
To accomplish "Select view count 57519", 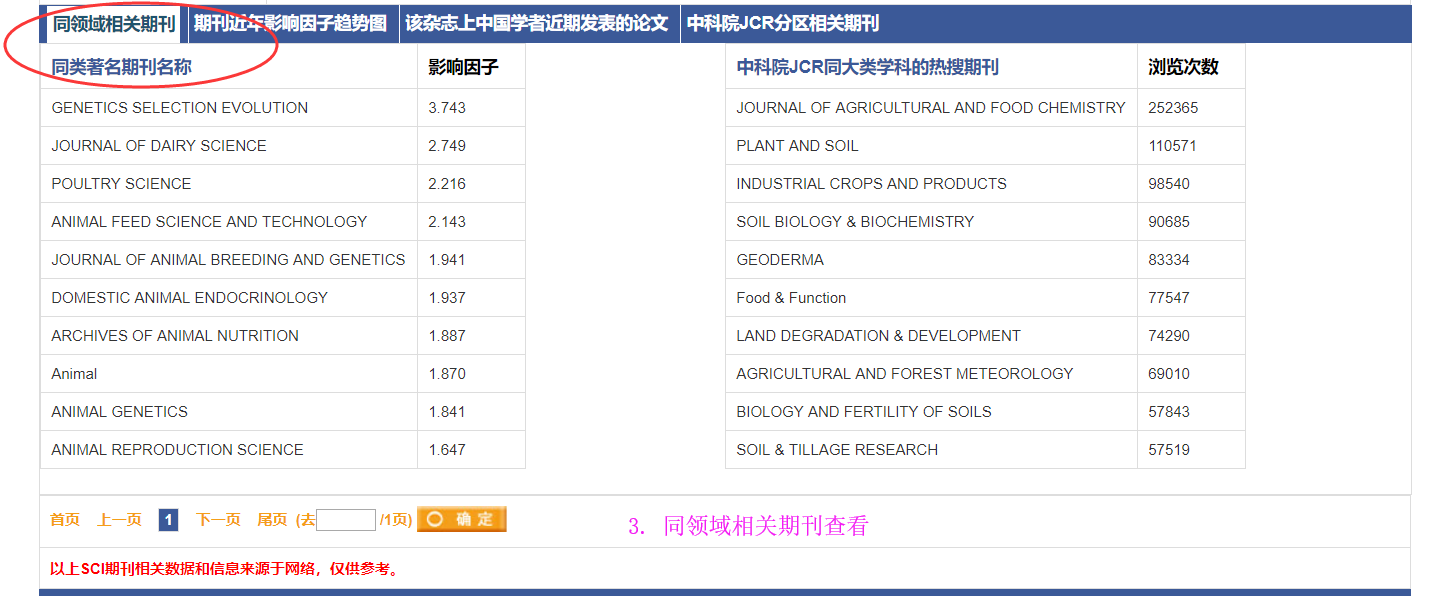I will click(x=1169, y=450).
